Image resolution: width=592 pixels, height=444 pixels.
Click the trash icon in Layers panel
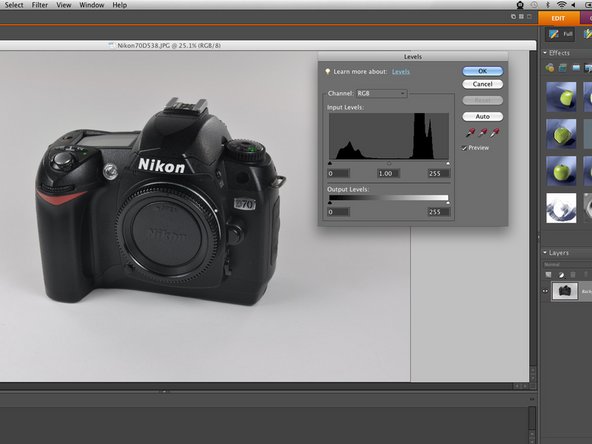coord(573,275)
